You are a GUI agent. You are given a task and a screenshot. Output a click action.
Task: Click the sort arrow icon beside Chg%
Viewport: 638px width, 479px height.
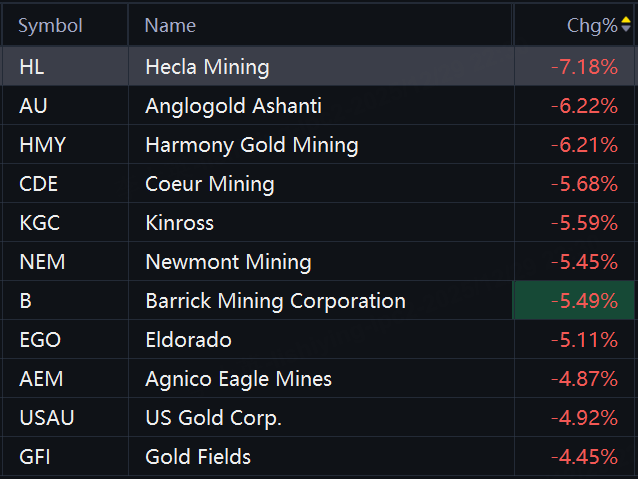click(626, 25)
